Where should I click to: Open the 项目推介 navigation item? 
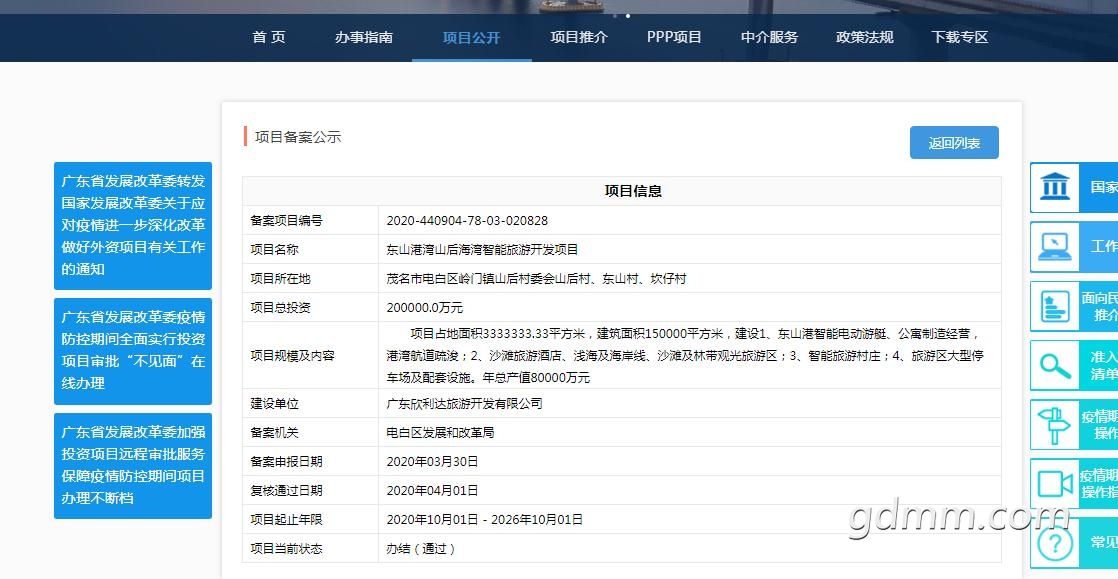pyautogui.click(x=579, y=38)
